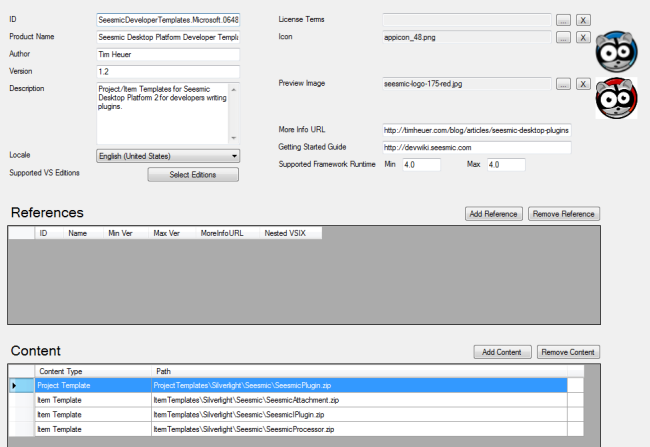Edit the Product Name field
The height and width of the screenshot is (447, 650).
click(x=168, y=37)
